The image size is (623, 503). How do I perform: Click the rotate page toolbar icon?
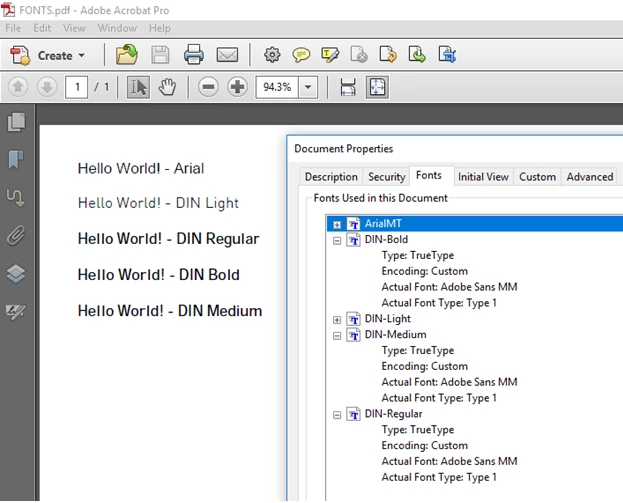[x=388, y=54]
